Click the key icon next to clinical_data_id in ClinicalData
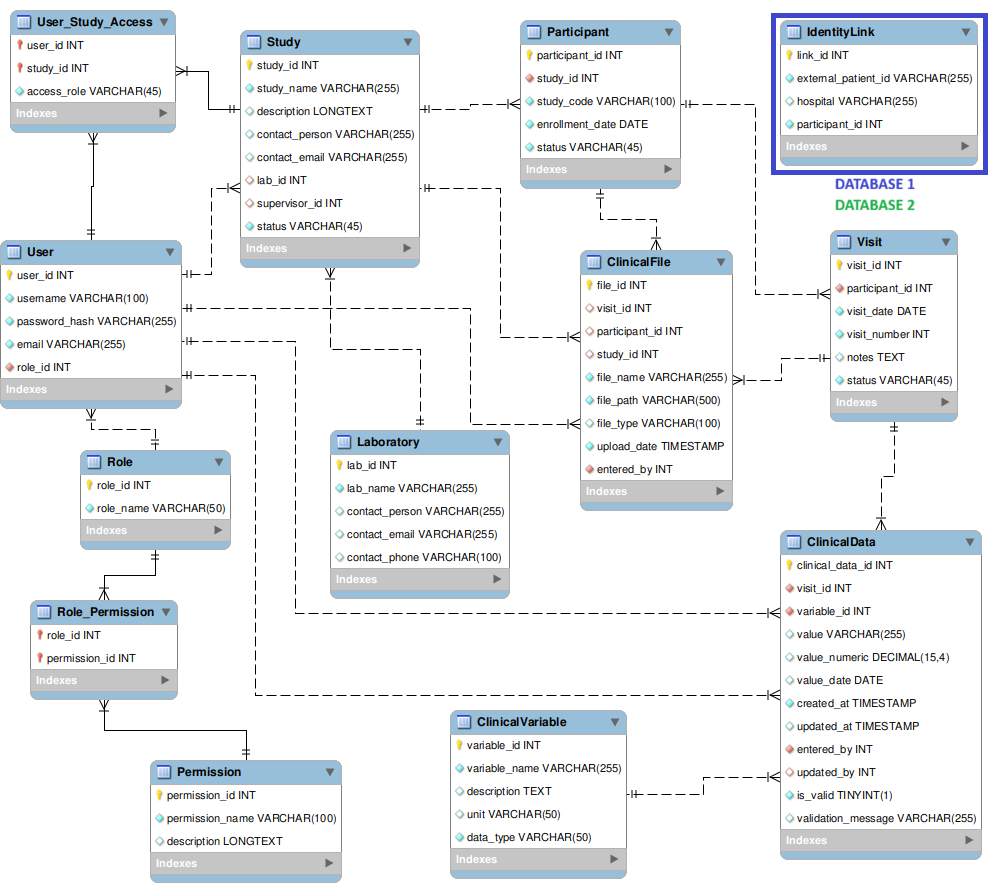This screenshot has width=1001, height=892. (790, 564)
